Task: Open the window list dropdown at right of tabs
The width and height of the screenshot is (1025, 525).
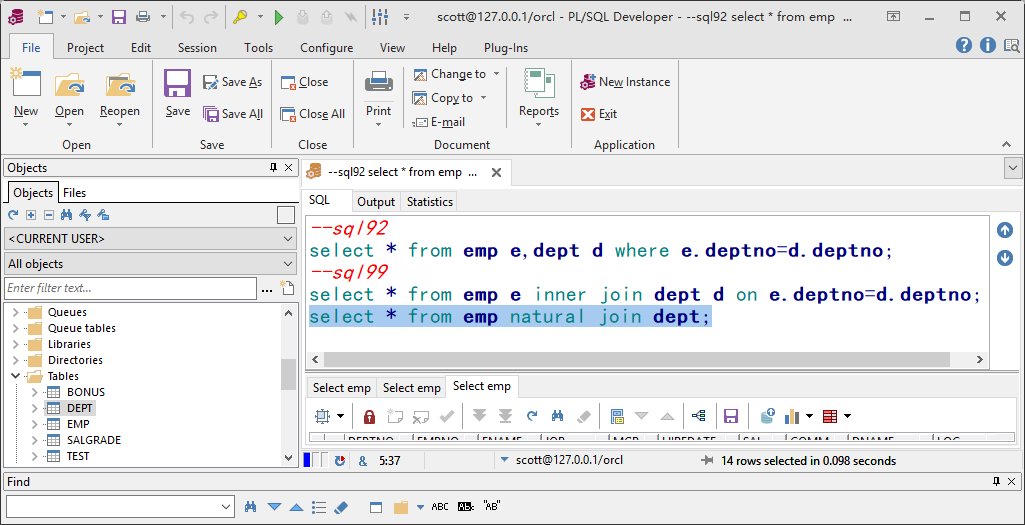Action: pyautogui.click(x=1013, y=168)
